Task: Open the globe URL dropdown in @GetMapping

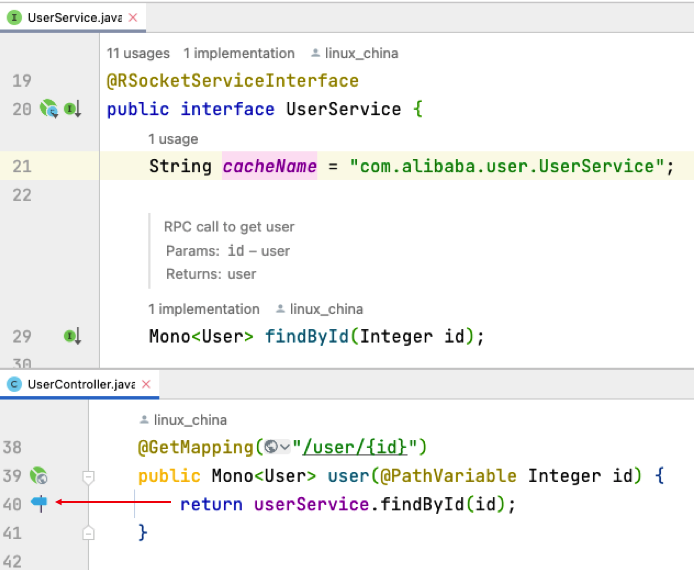Action: [277, 447]
